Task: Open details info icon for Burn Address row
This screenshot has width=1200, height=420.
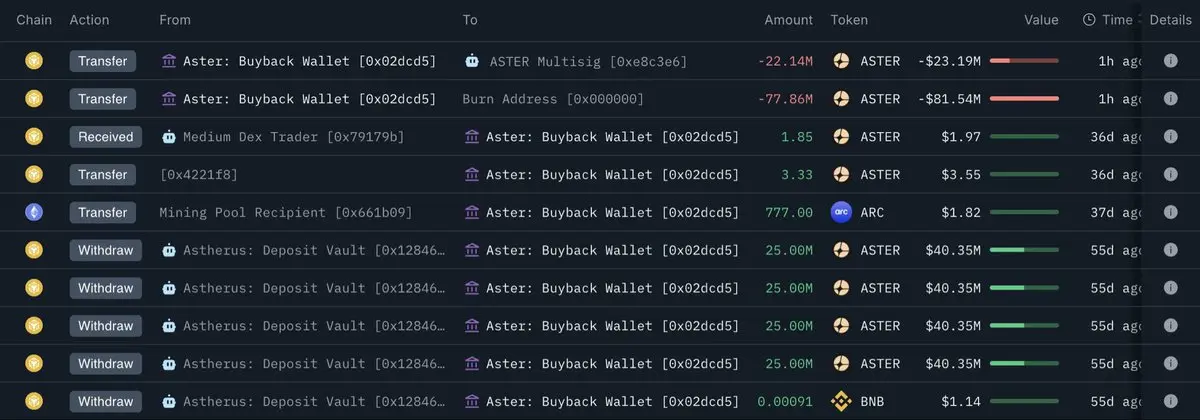Action: (1170, 99)
